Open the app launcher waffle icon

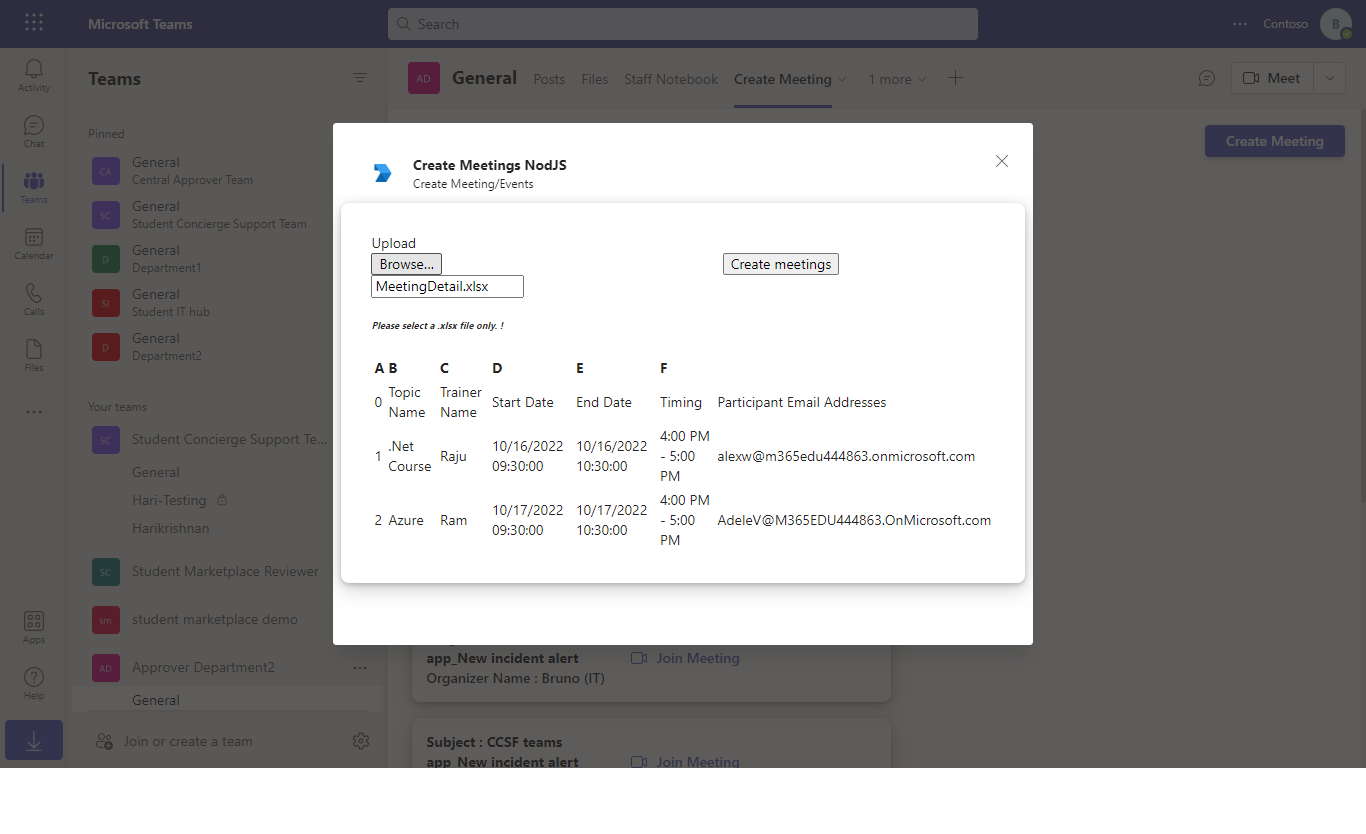pos(34,23)
